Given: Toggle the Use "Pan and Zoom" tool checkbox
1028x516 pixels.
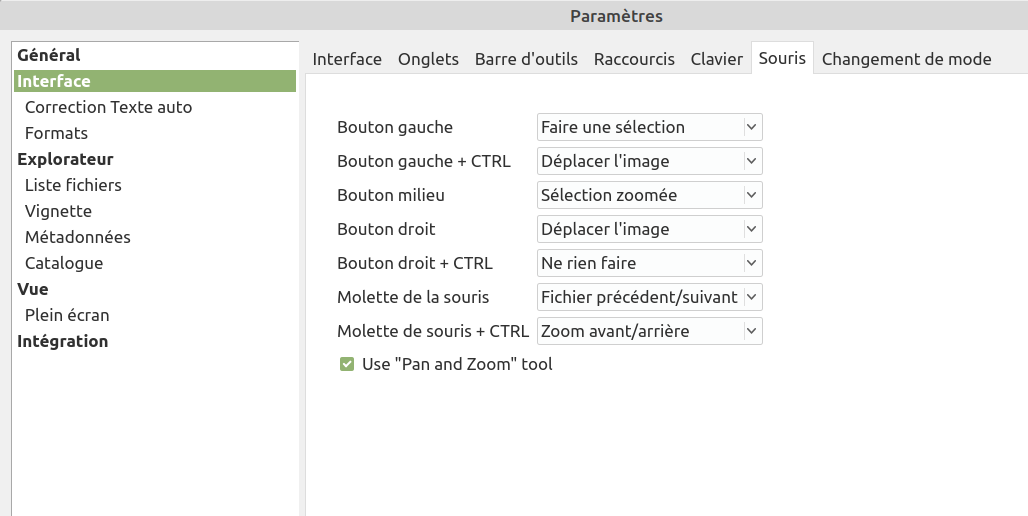Looking at the screenshot, I should [x=347, y=365].
